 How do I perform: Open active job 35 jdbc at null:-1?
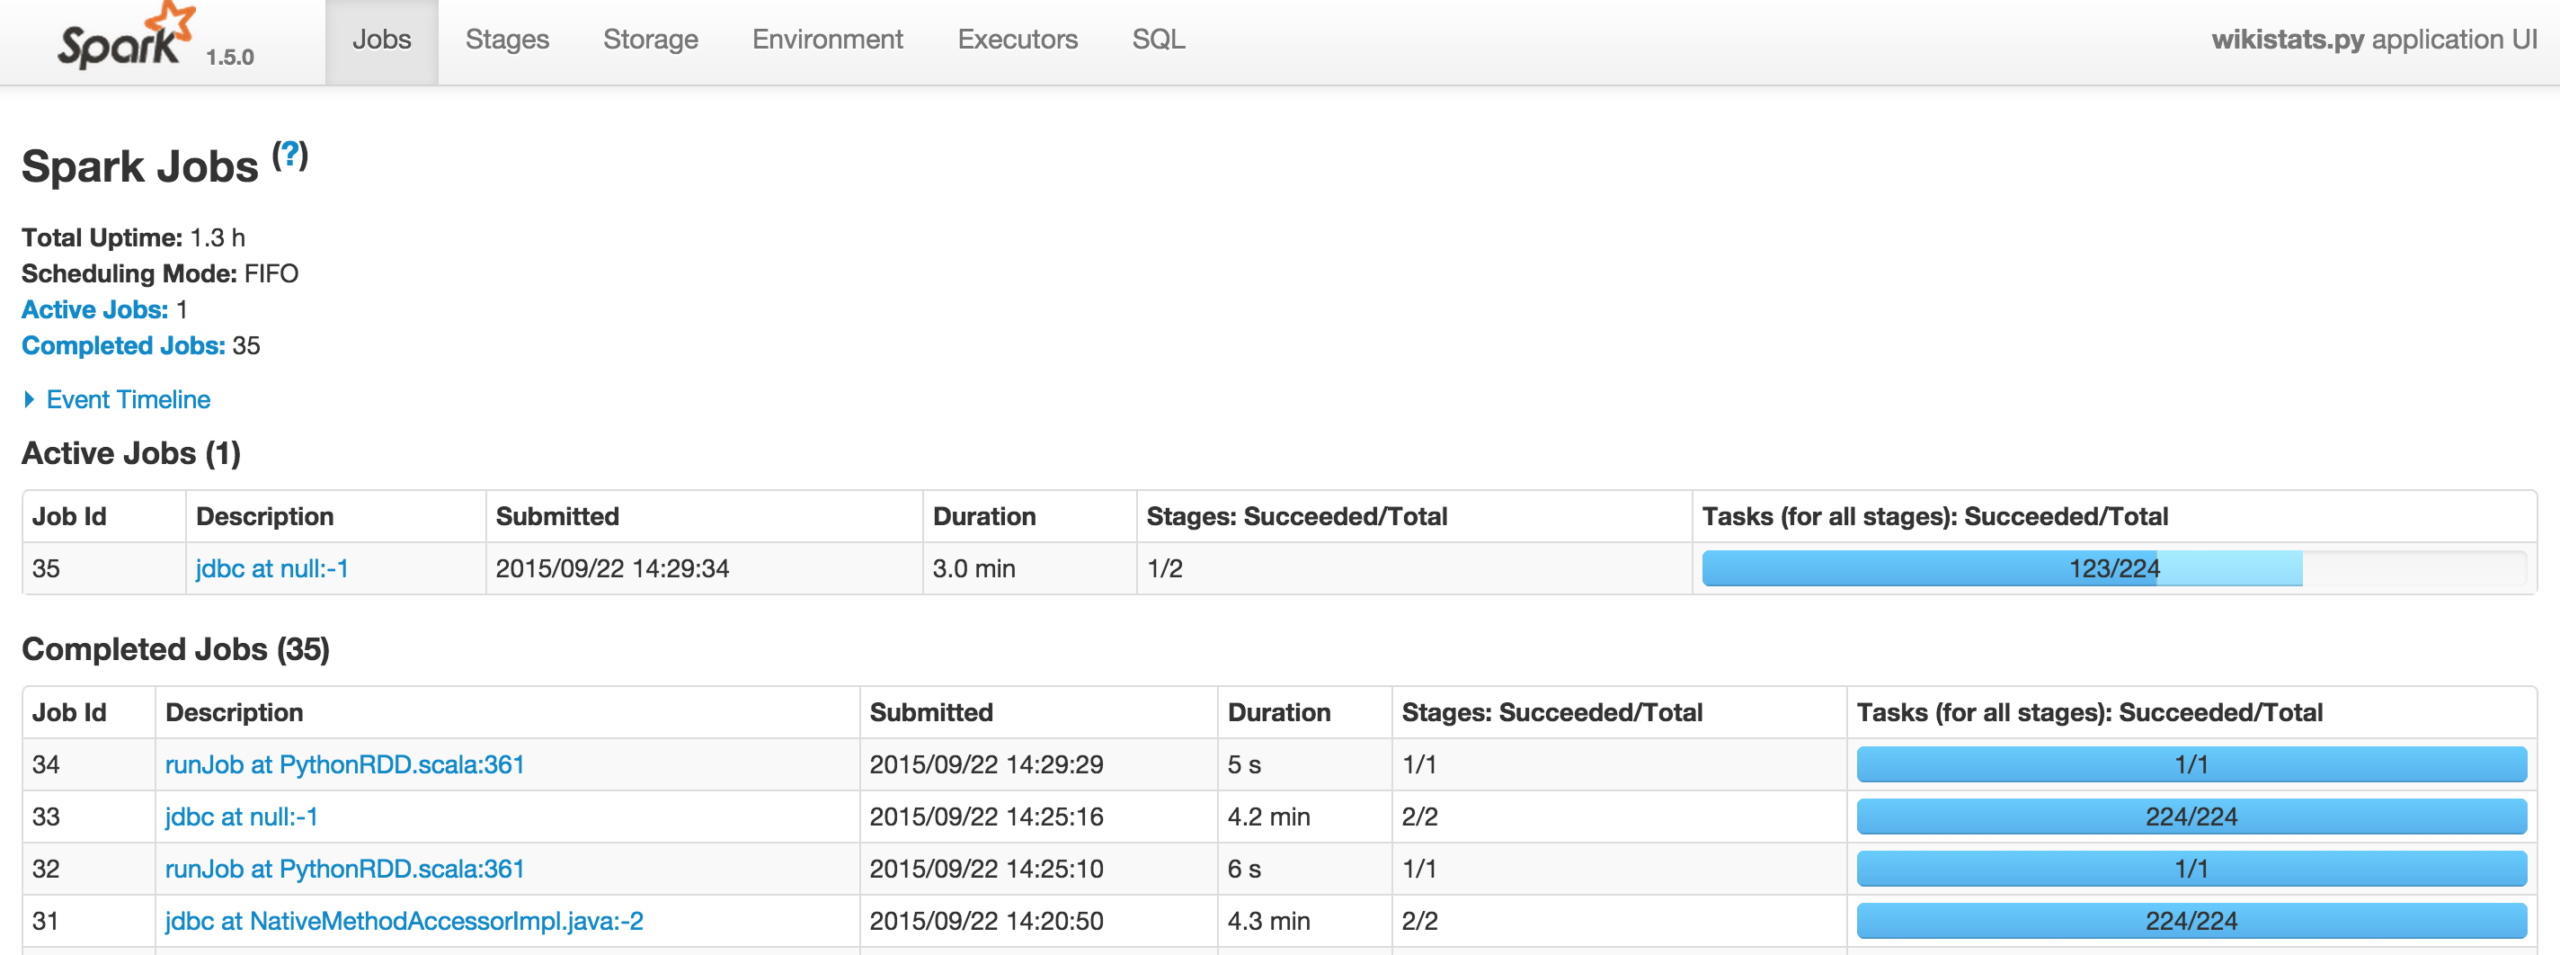pos(272,569)
